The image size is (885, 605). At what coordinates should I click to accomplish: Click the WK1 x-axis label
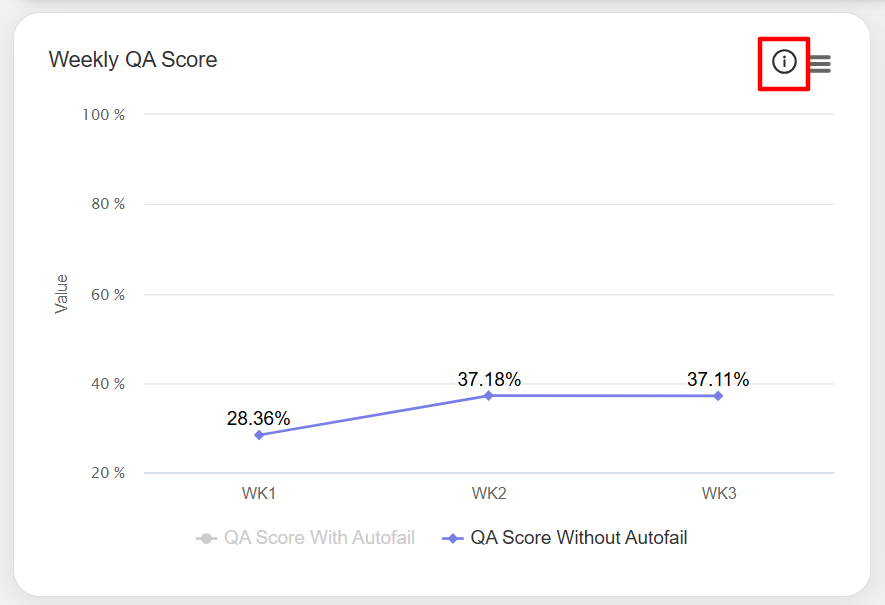click(x=259, y=493)
